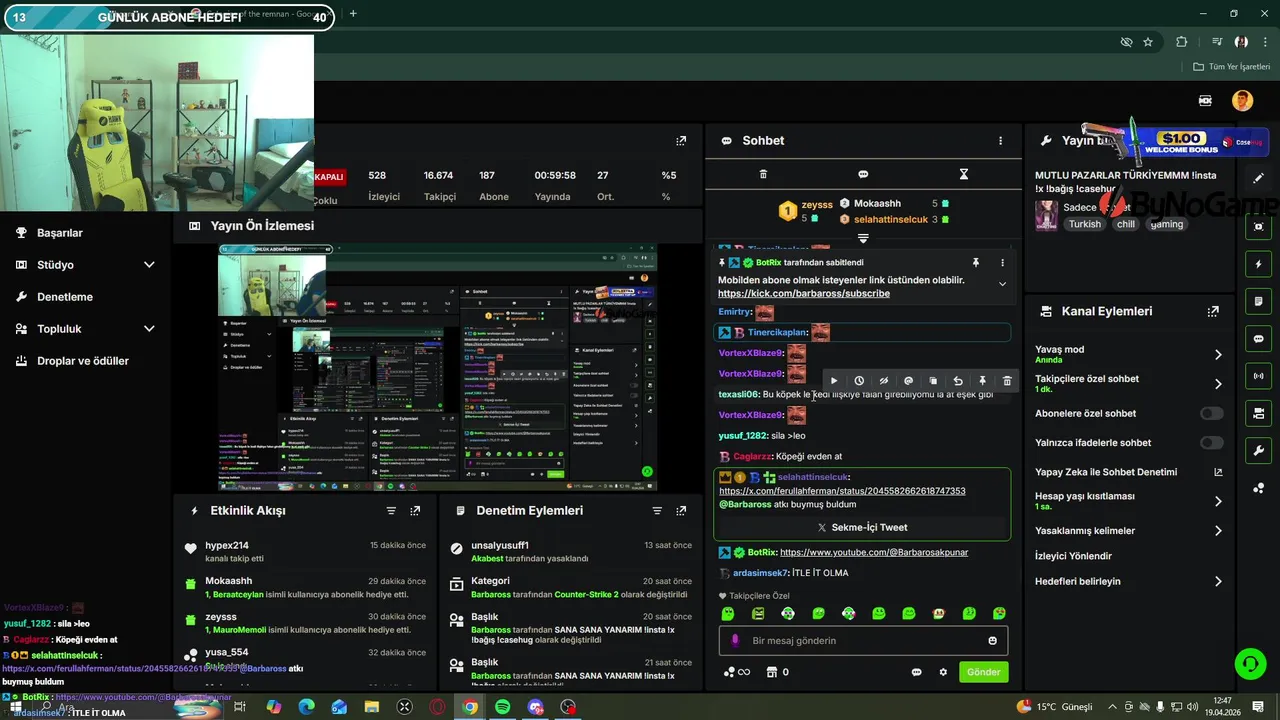
Task: Open the kick.com/barbaross/subscribe link
Action: coord(804,294)
